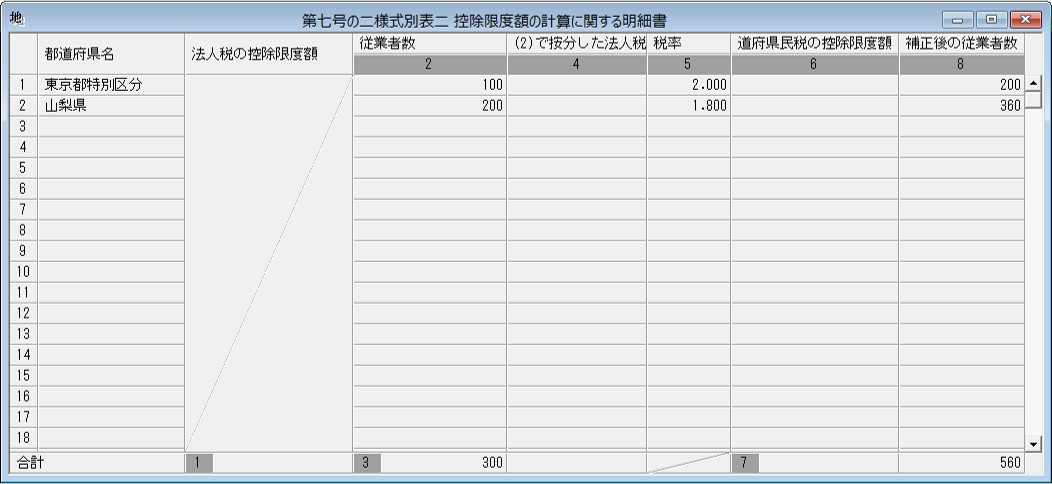
Task: Click the scrollbar down arrow
Action: [x=1033, y=444]
